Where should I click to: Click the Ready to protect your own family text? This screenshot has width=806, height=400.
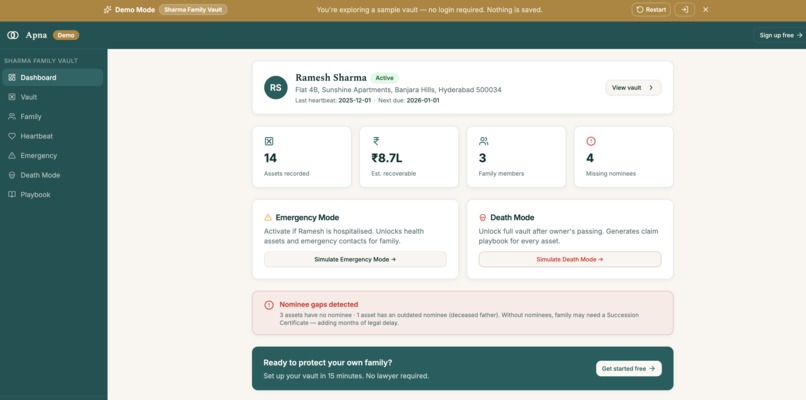coord(327,363)
